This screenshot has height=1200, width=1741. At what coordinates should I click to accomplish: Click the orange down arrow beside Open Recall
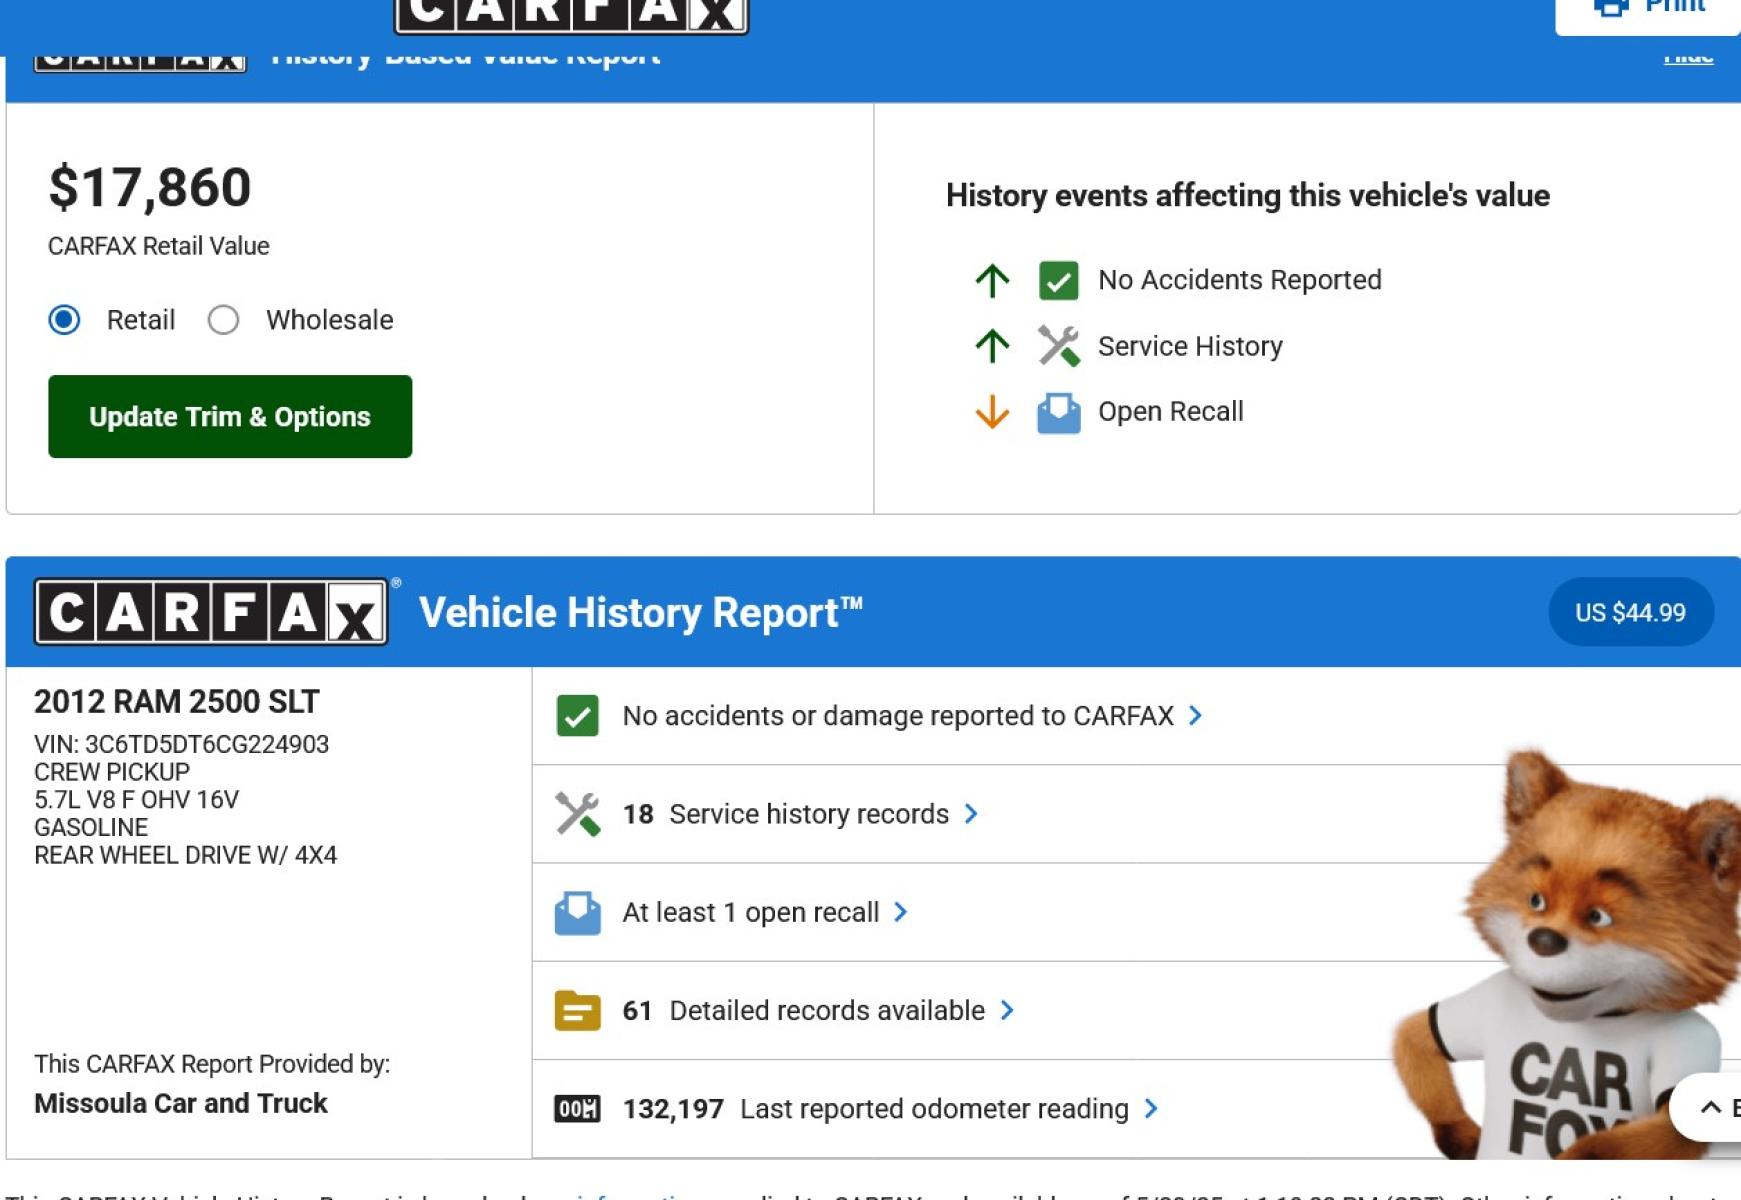pos(992,412)
